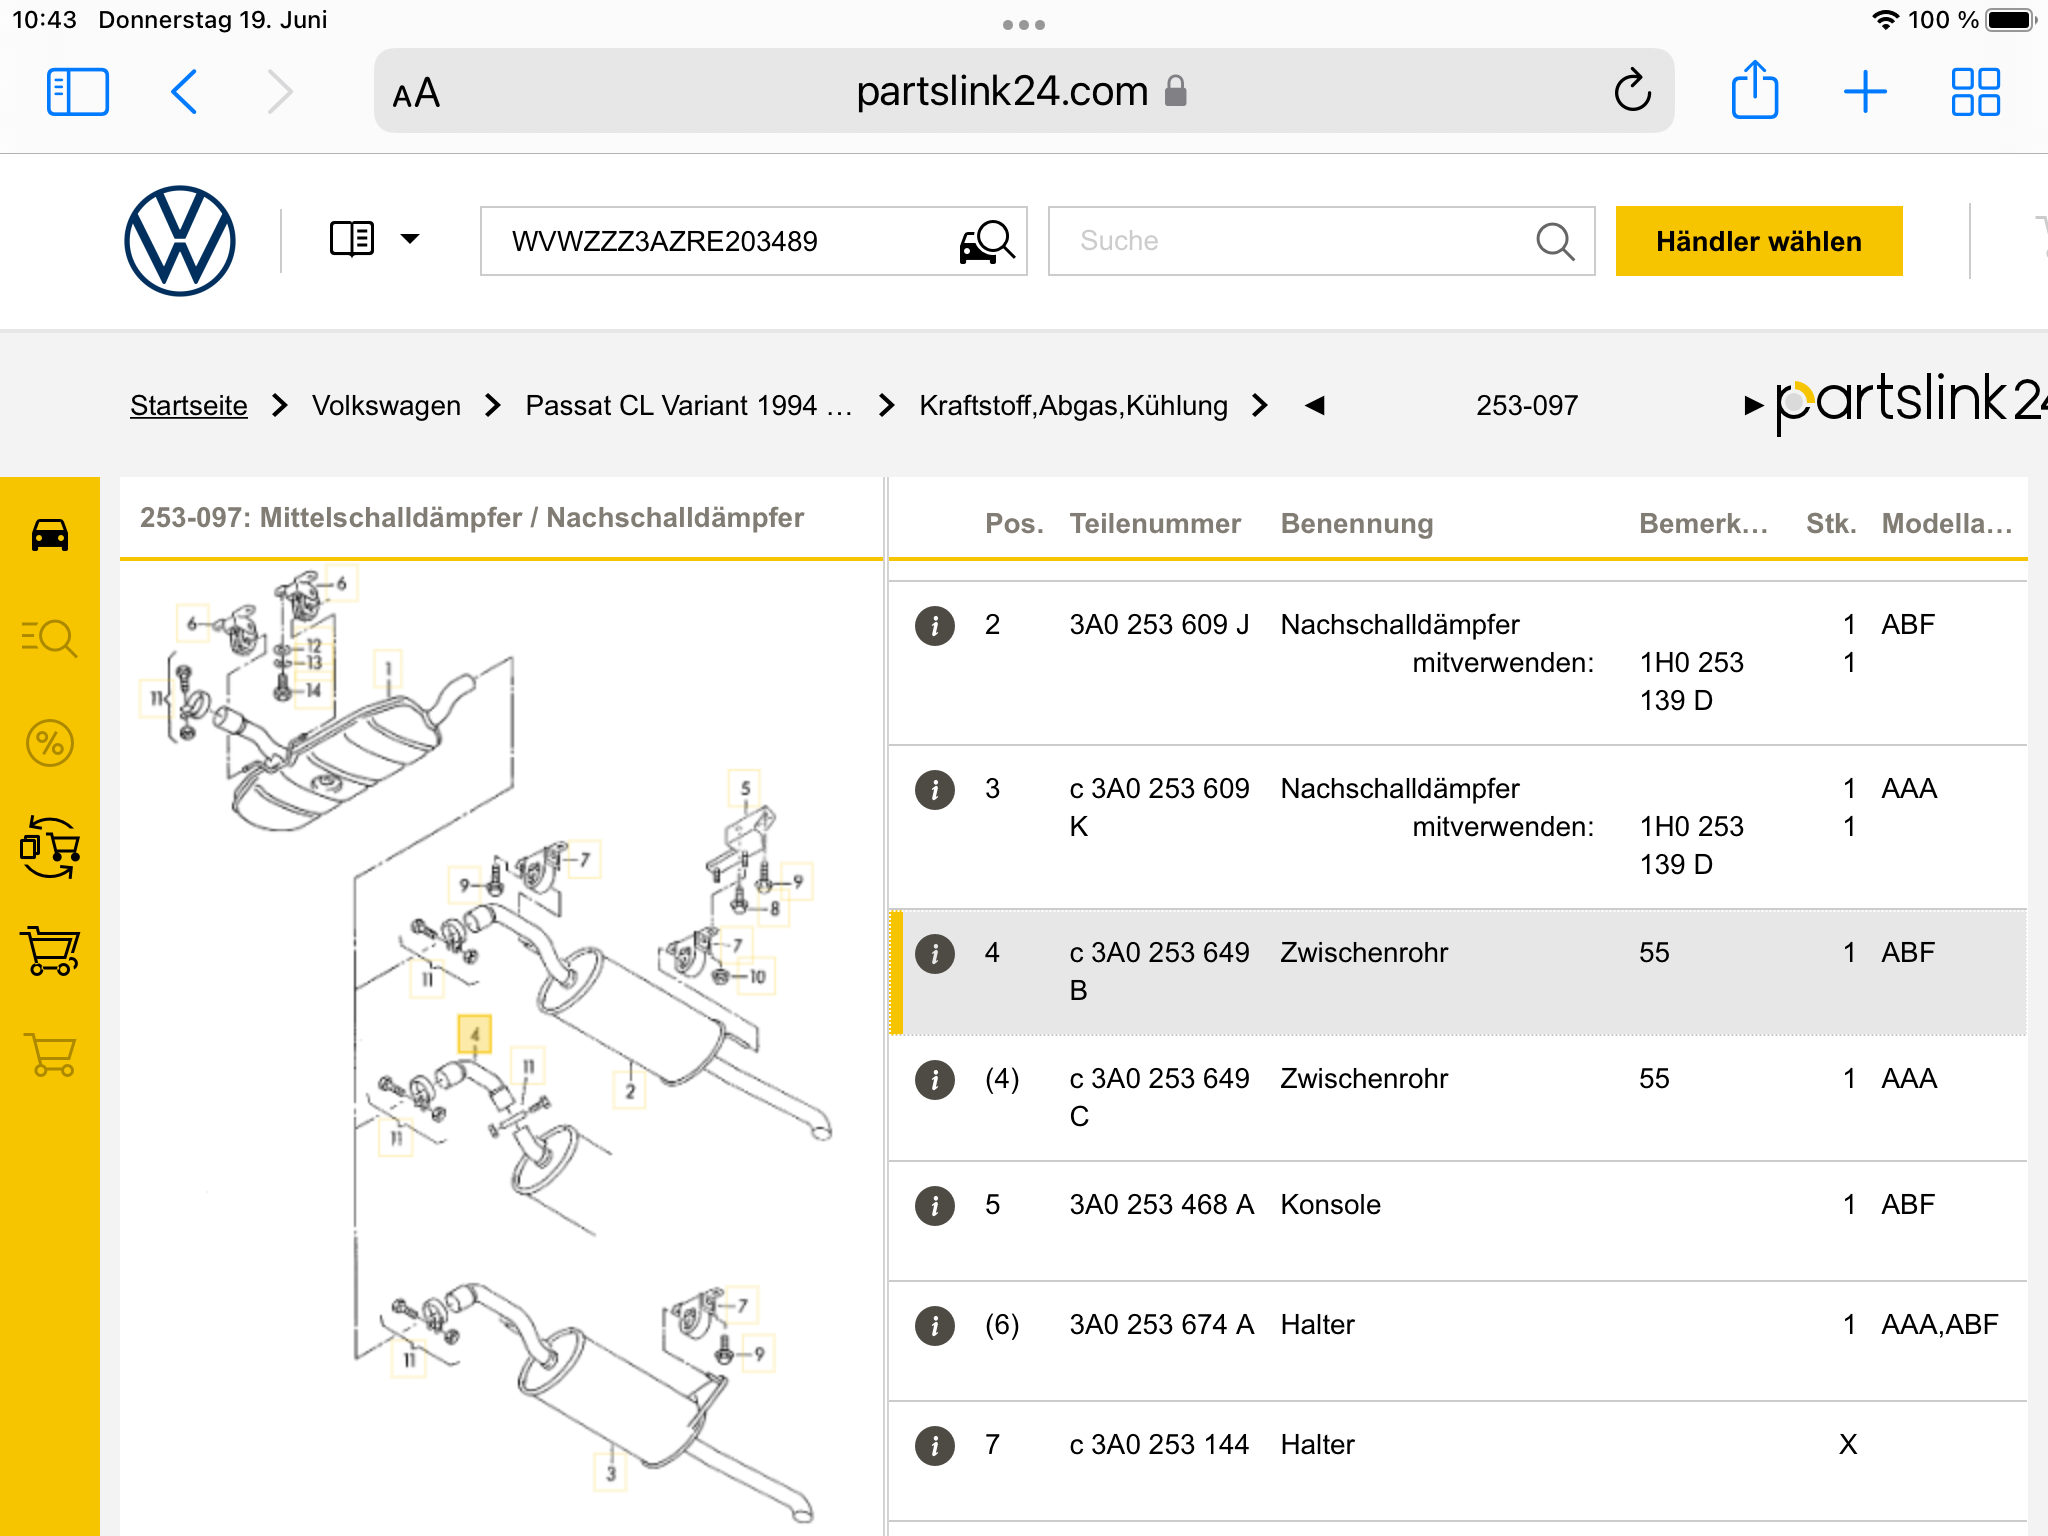Click Händler wählen button
This screenshot has height=1536, width=2048.
[x=1759, y=241]
